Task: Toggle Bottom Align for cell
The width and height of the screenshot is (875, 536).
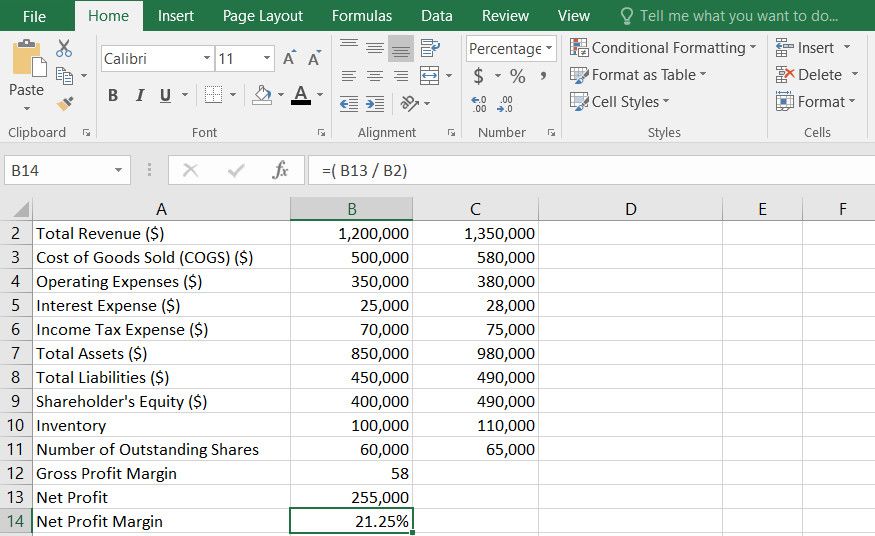Action: pos(400,48)
